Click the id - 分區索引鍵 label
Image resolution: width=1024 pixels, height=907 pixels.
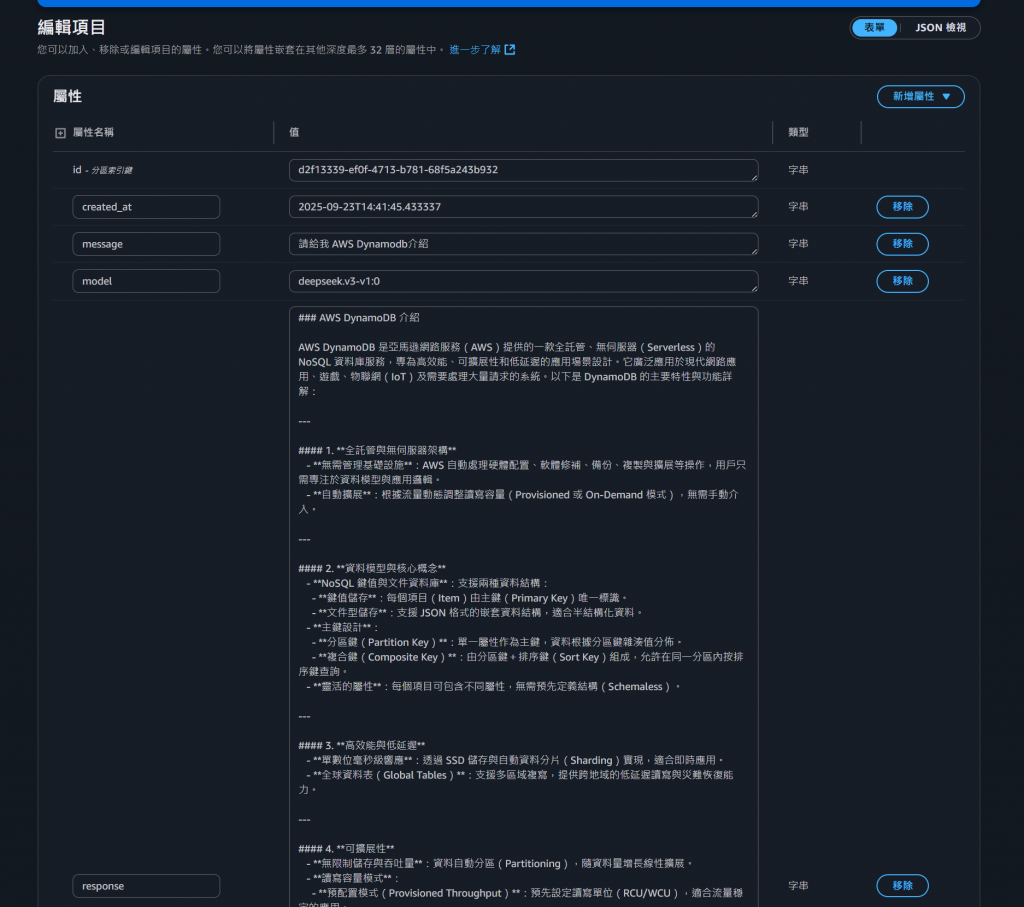102,170
